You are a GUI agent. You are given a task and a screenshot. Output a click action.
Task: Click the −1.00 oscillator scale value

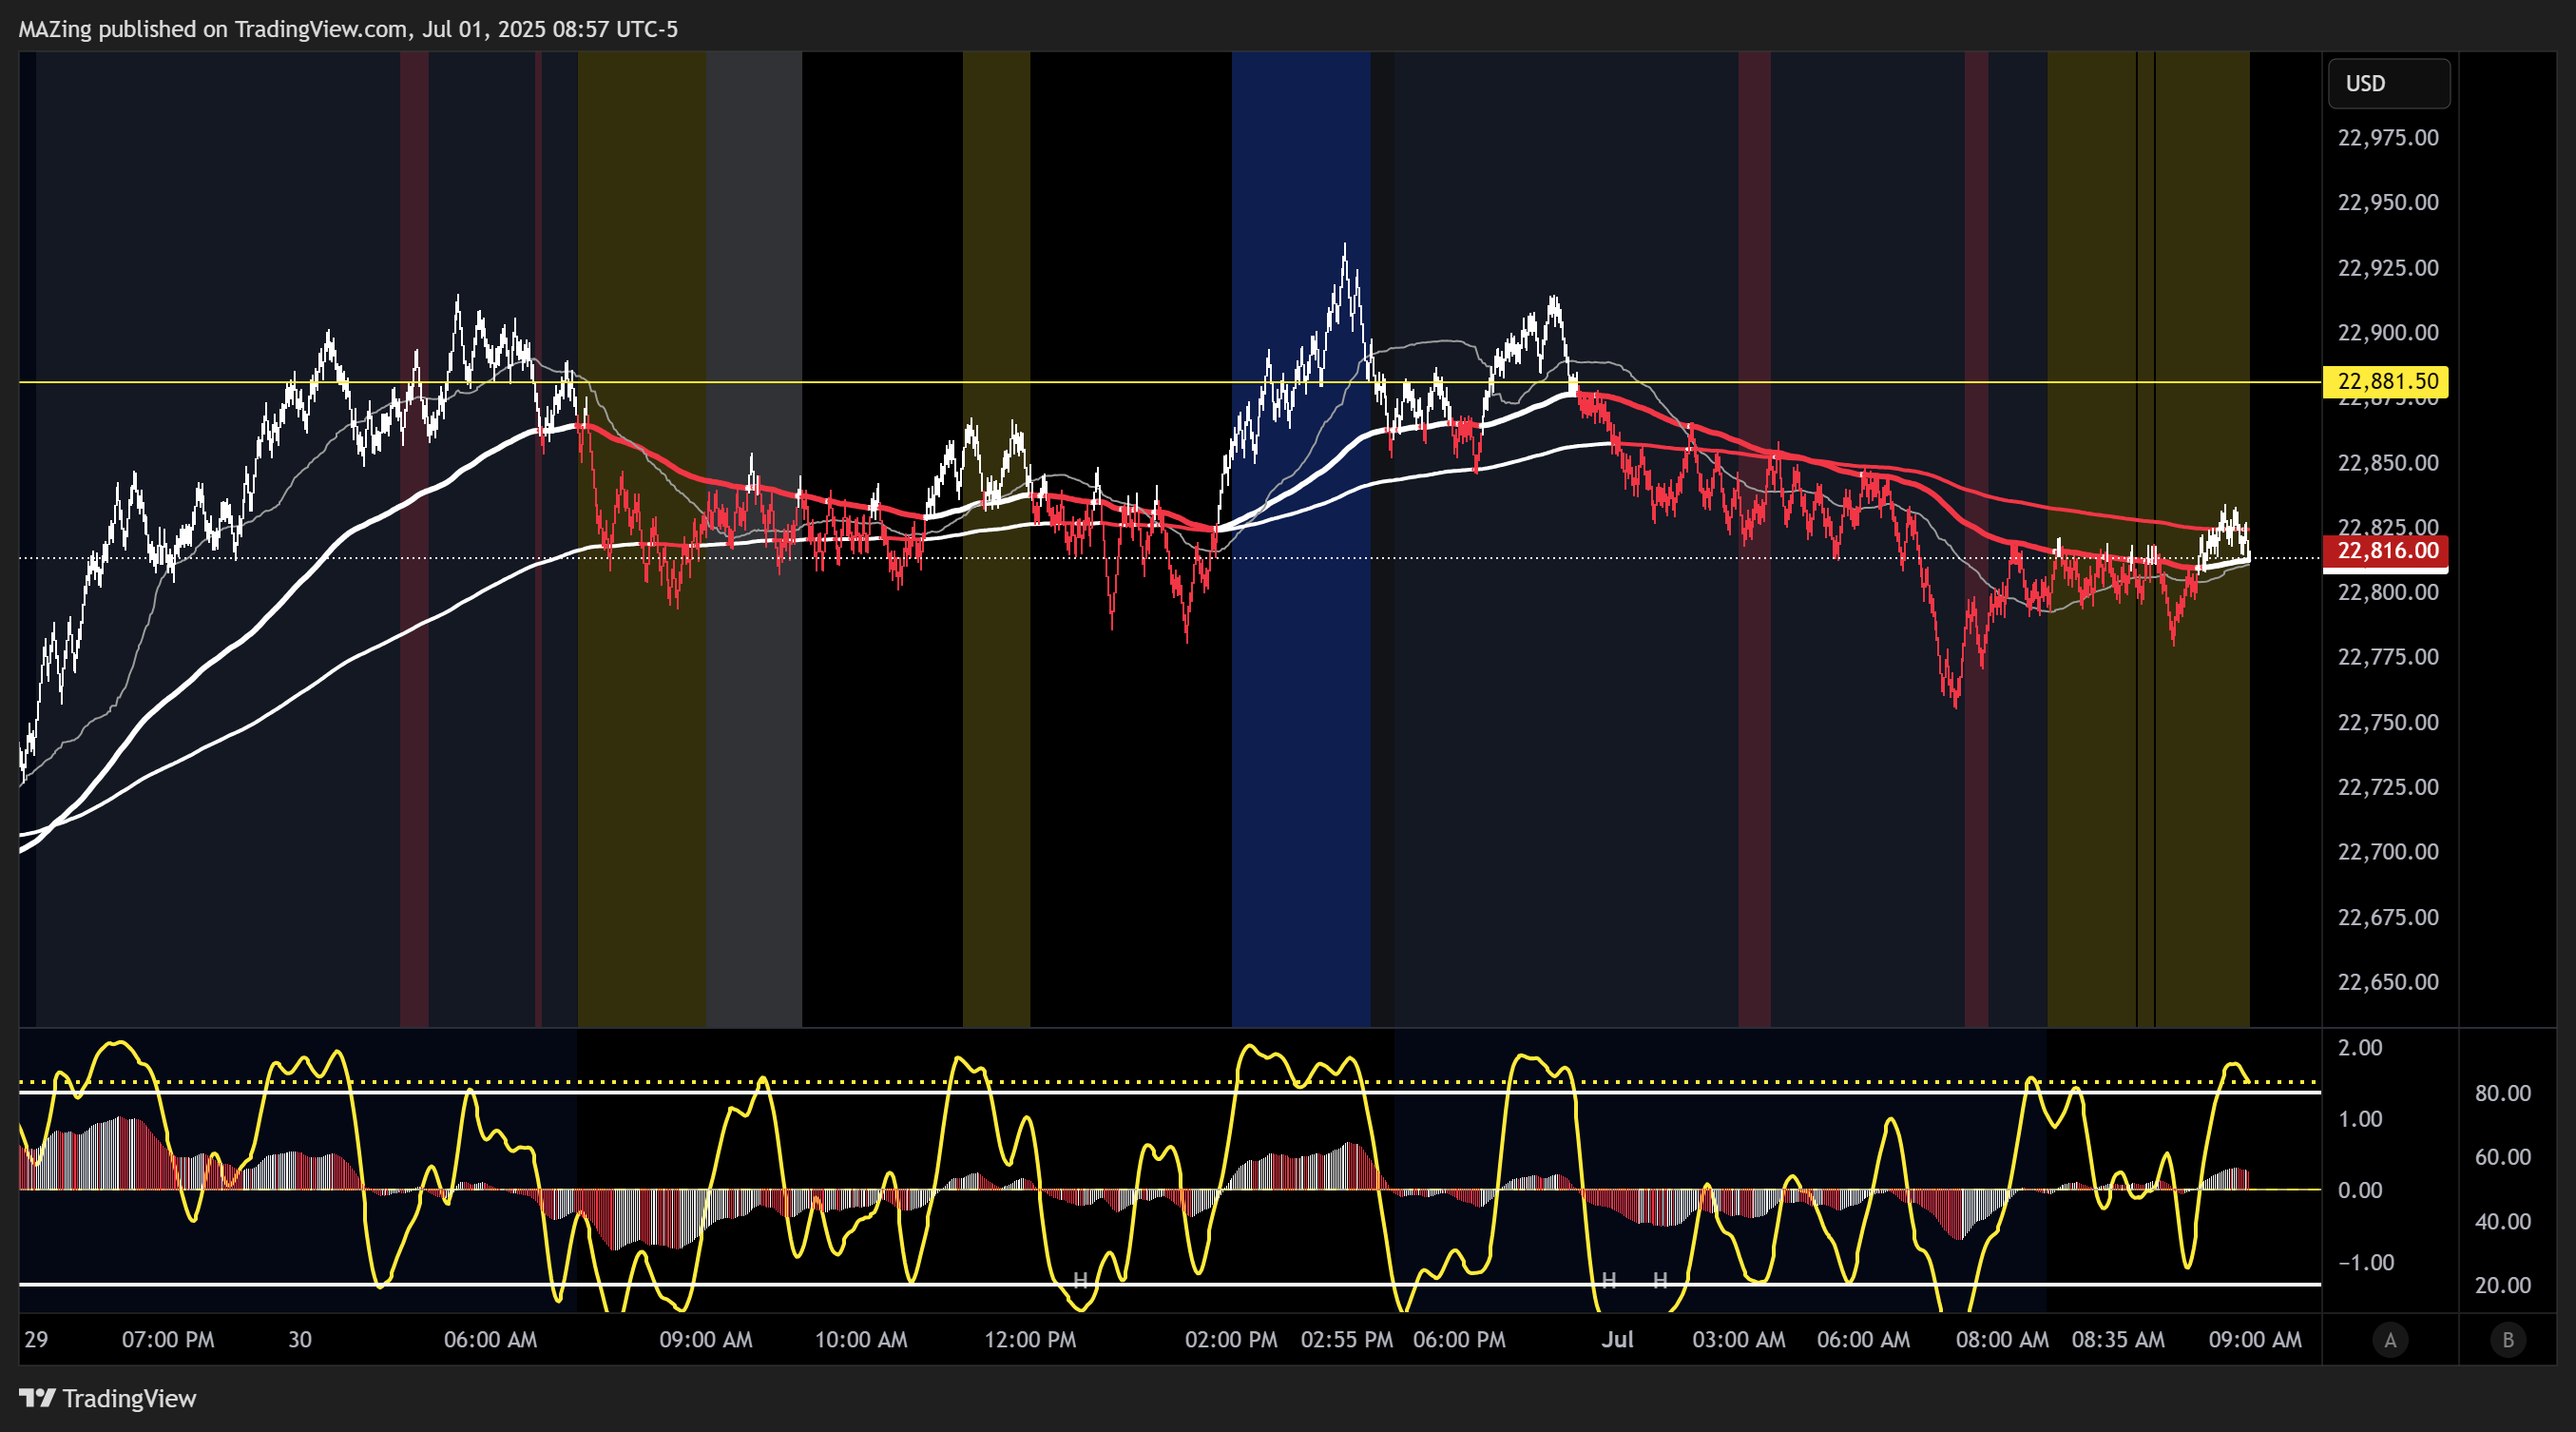[x=2365, y=1263]
